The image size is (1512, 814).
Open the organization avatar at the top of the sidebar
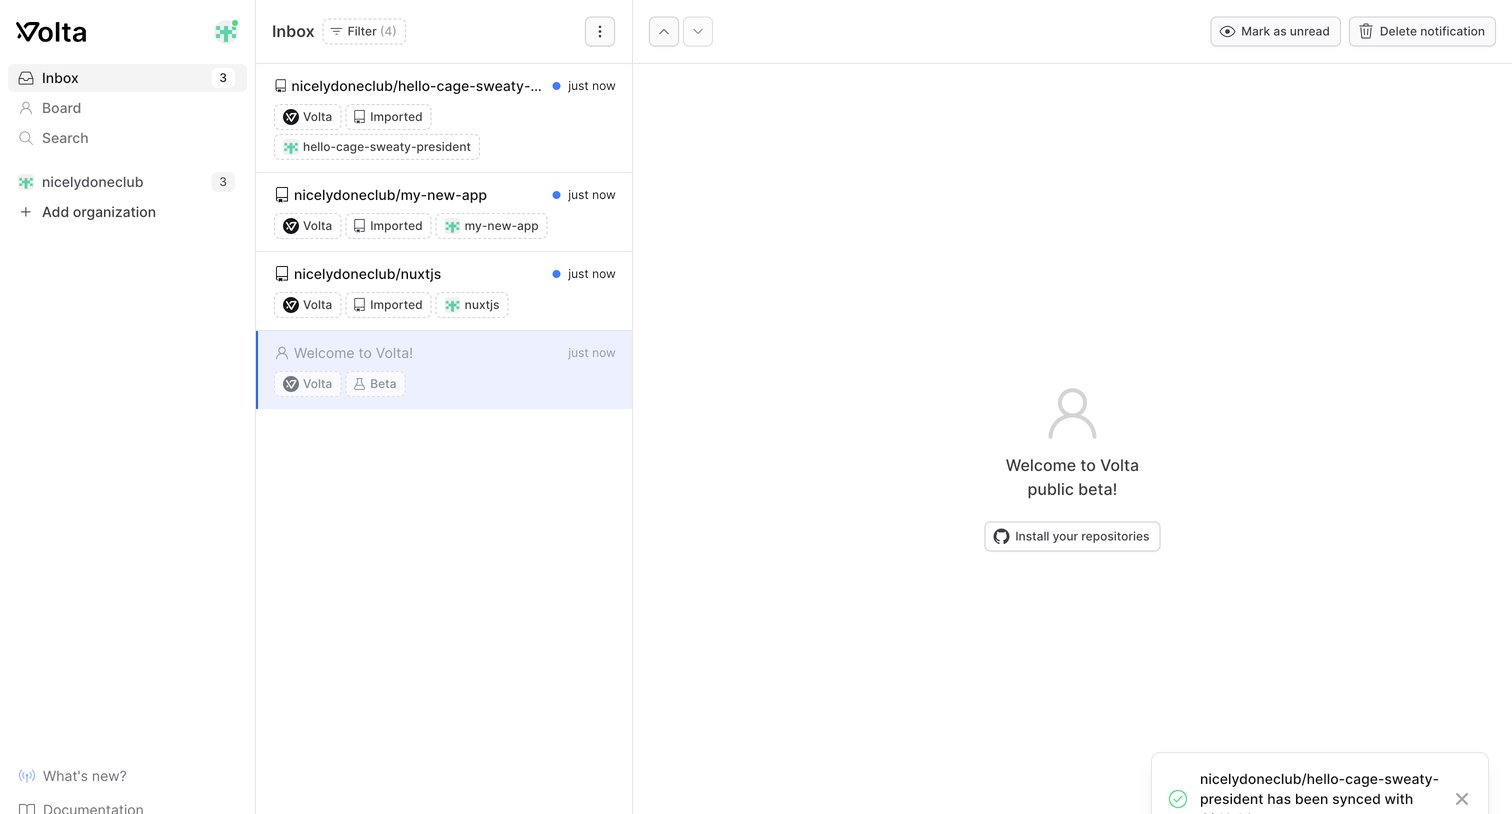pos(227,32)
